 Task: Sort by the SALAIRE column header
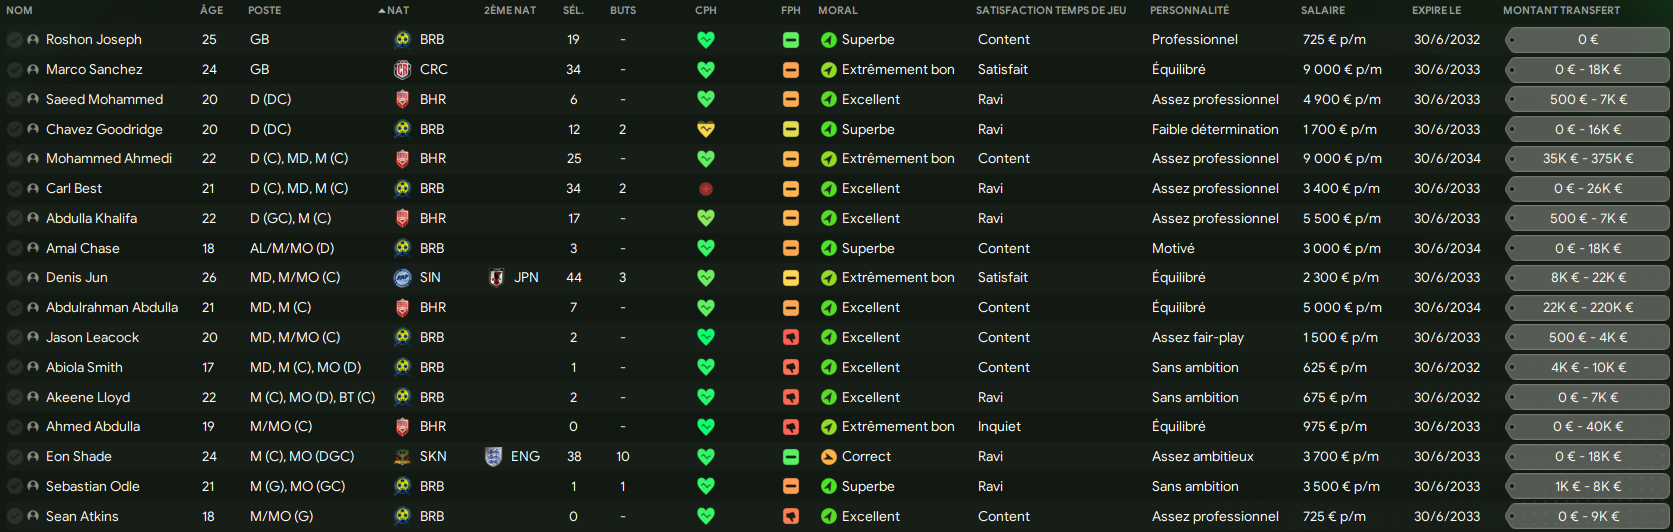1323,10
